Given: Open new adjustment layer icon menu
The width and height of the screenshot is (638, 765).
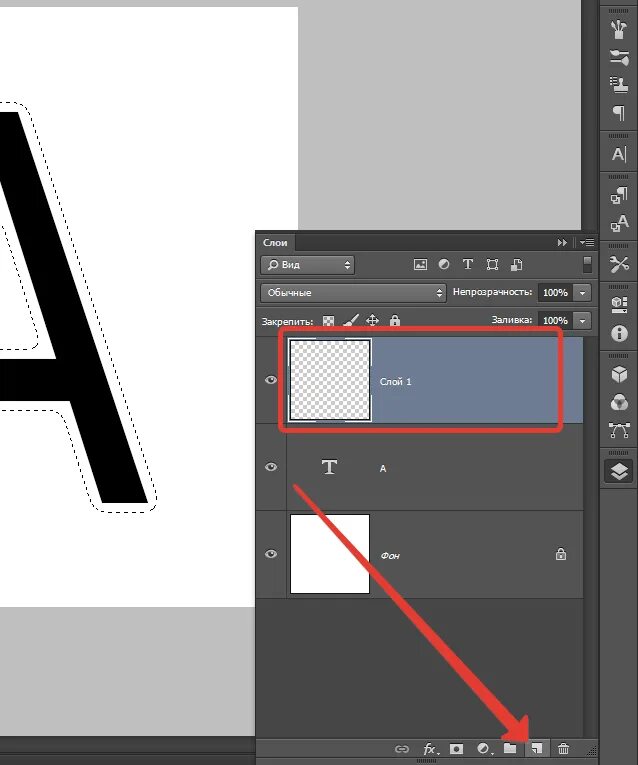Looking at the screenshot, I should click(484, 748).
